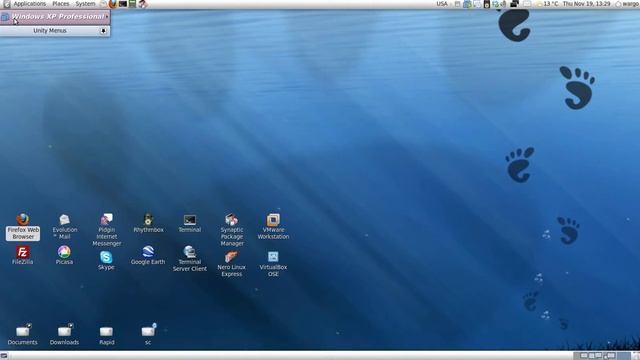Open the System menu
Viewport: 640px width, 360px height.
(x=85, y=4)
